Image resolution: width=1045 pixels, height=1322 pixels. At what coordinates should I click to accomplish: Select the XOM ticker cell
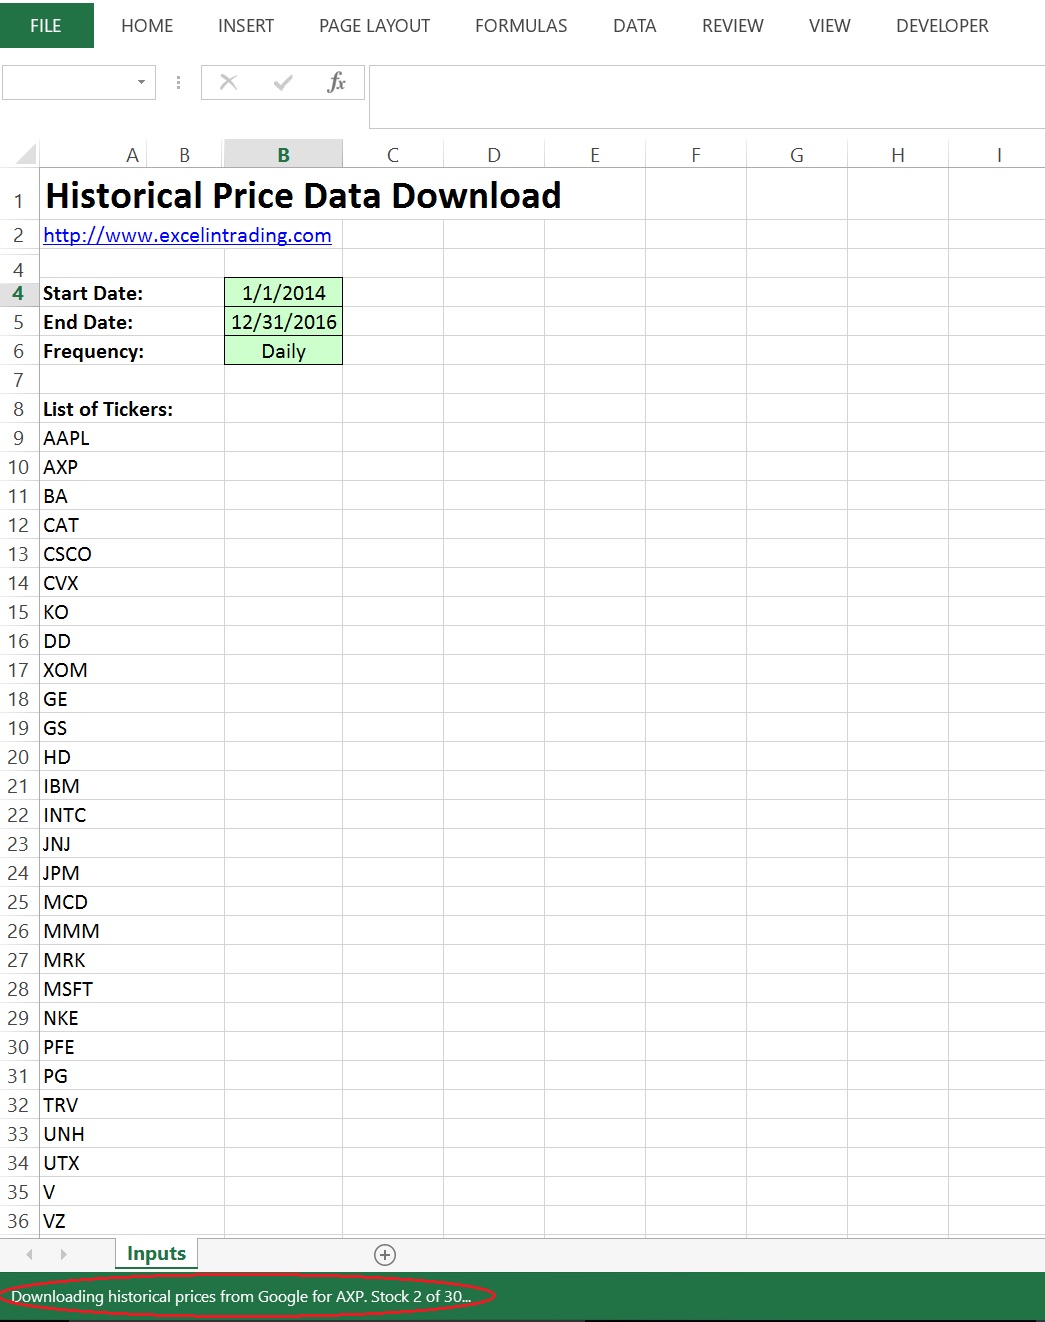point(132,670)
